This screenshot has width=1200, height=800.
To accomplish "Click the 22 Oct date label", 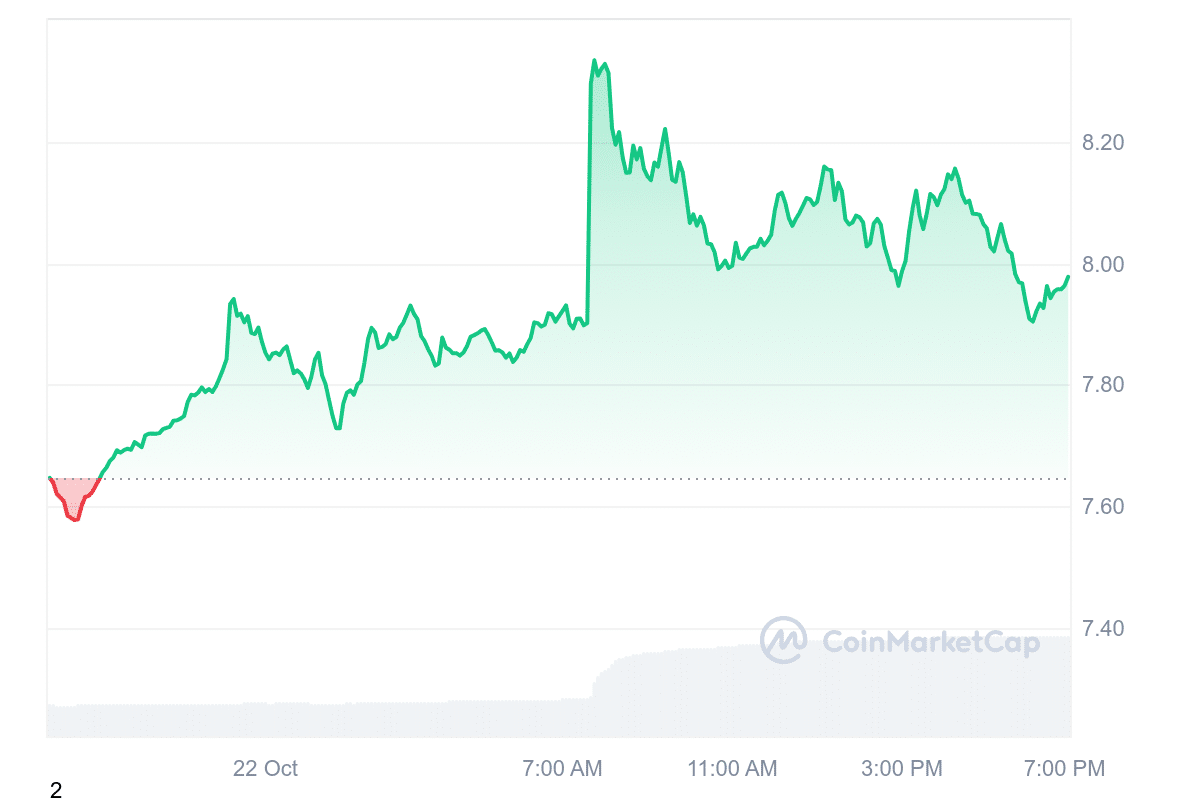I will click(265, 769).
